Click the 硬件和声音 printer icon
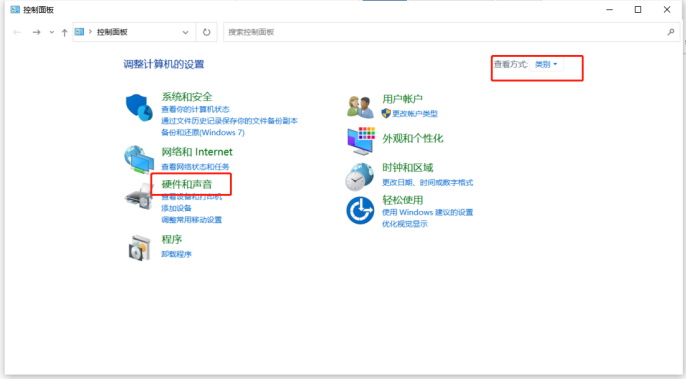Screen dimensions: 686x379 coord(139,197)
